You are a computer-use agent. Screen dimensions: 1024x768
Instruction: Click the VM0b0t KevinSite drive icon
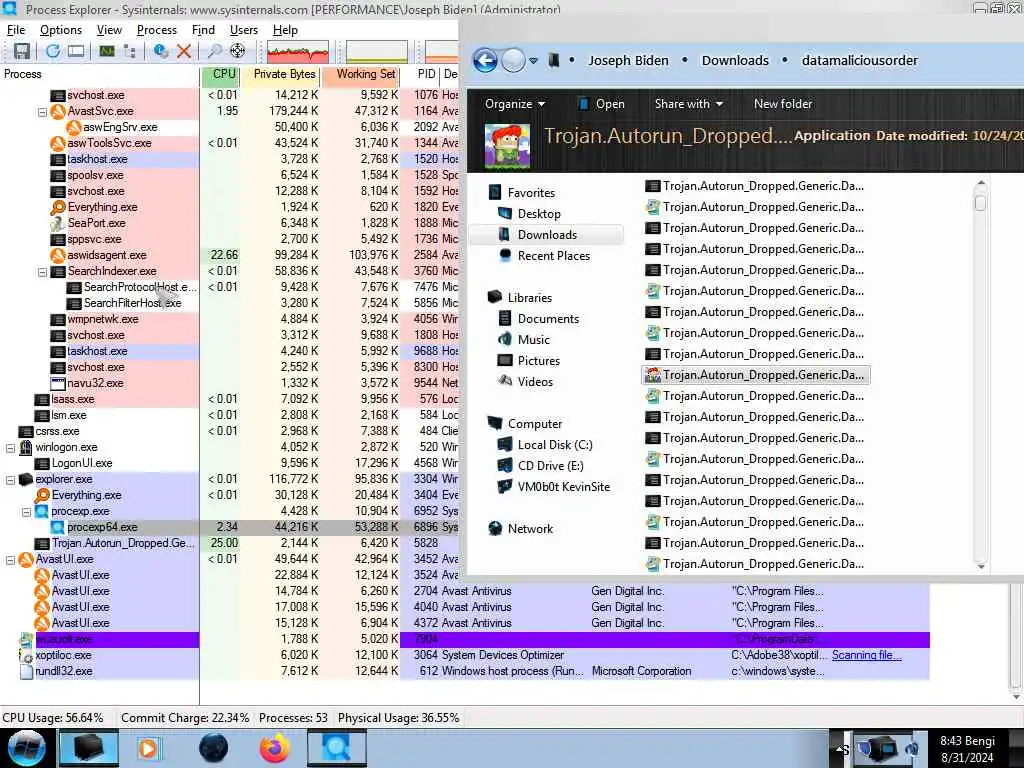(505, 487)
